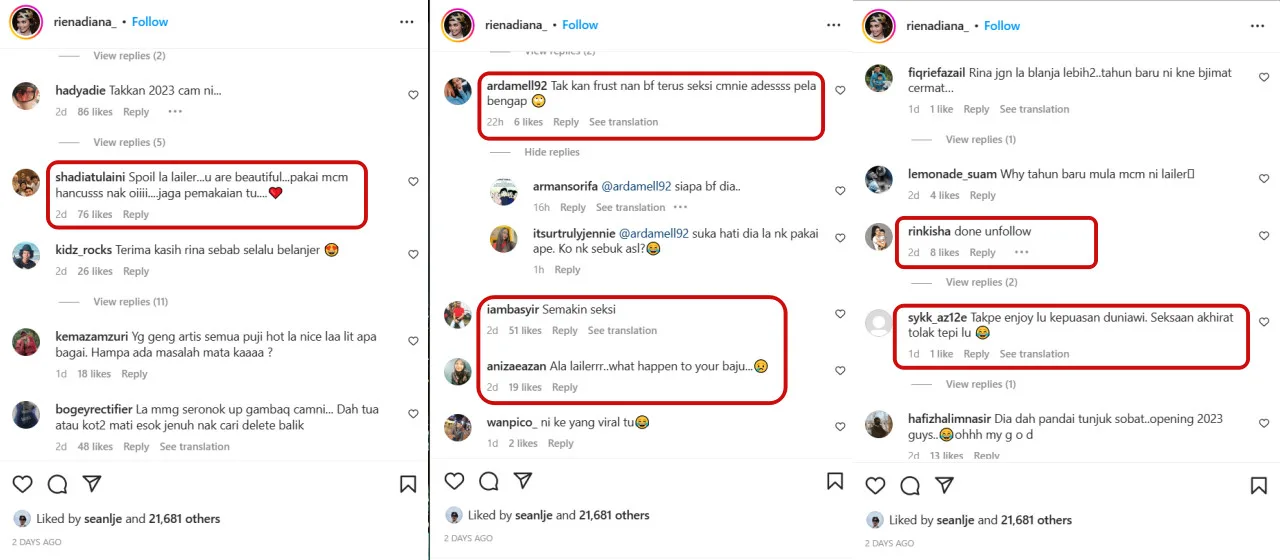See translation of iambasyir's comment
The height and width of the screenshot is (560, 1280).
[622, 330]
